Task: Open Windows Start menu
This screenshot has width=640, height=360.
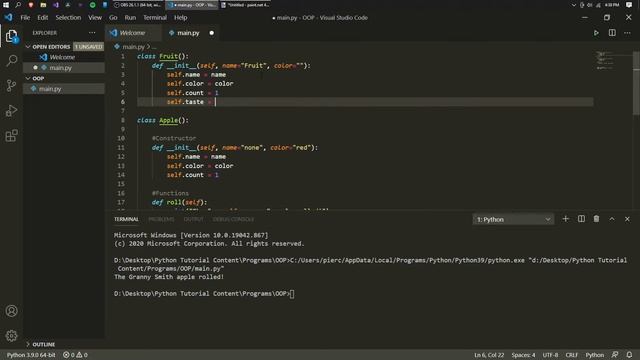Action: 6,5
